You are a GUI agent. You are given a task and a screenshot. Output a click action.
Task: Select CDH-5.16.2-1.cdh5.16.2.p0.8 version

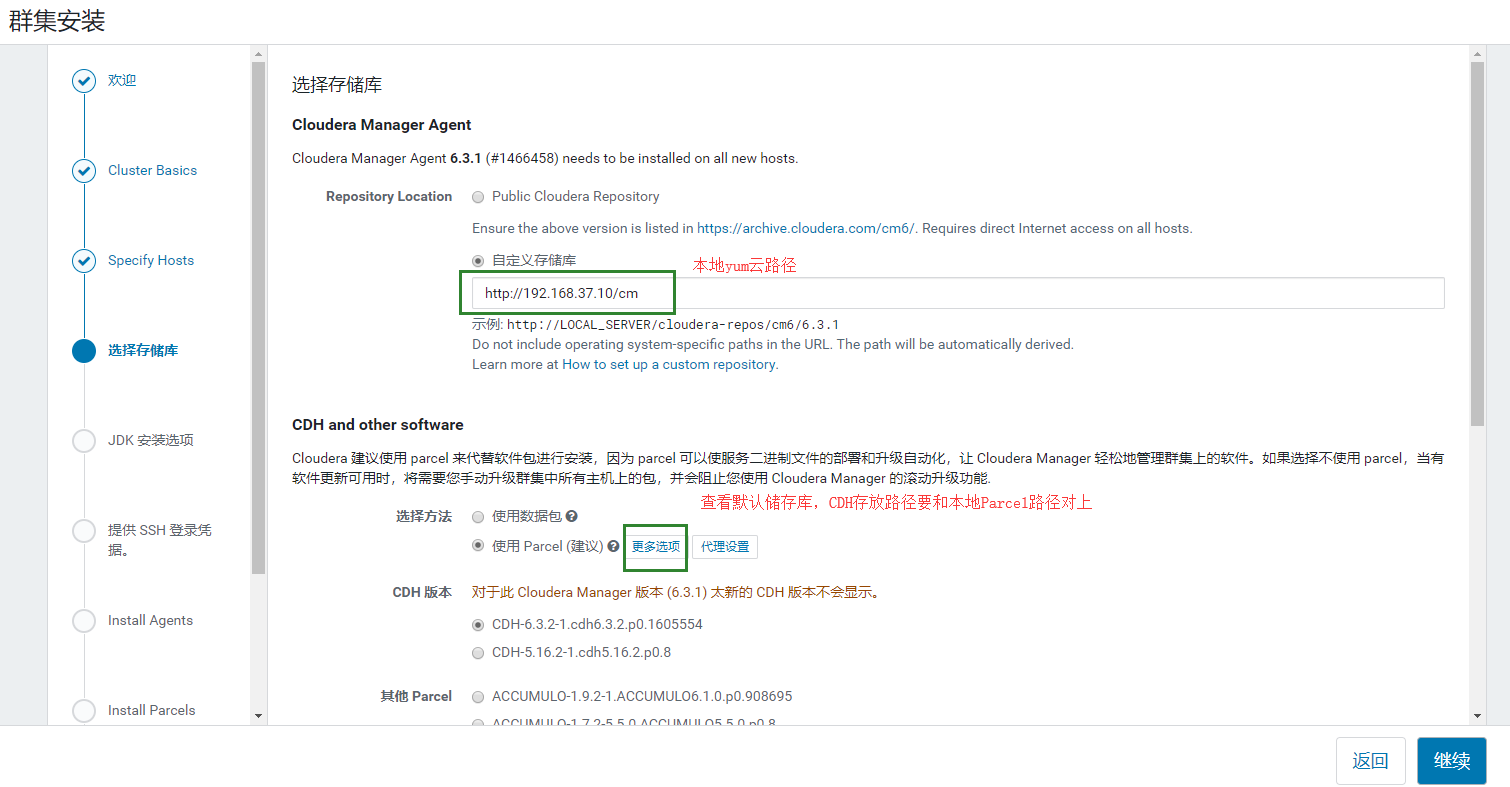coord(479,653)
